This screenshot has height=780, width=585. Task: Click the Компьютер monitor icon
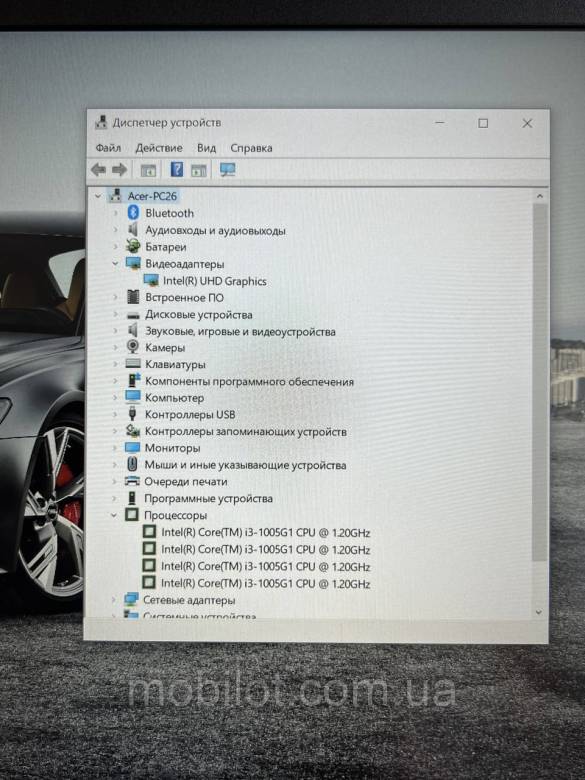(133, 397)
